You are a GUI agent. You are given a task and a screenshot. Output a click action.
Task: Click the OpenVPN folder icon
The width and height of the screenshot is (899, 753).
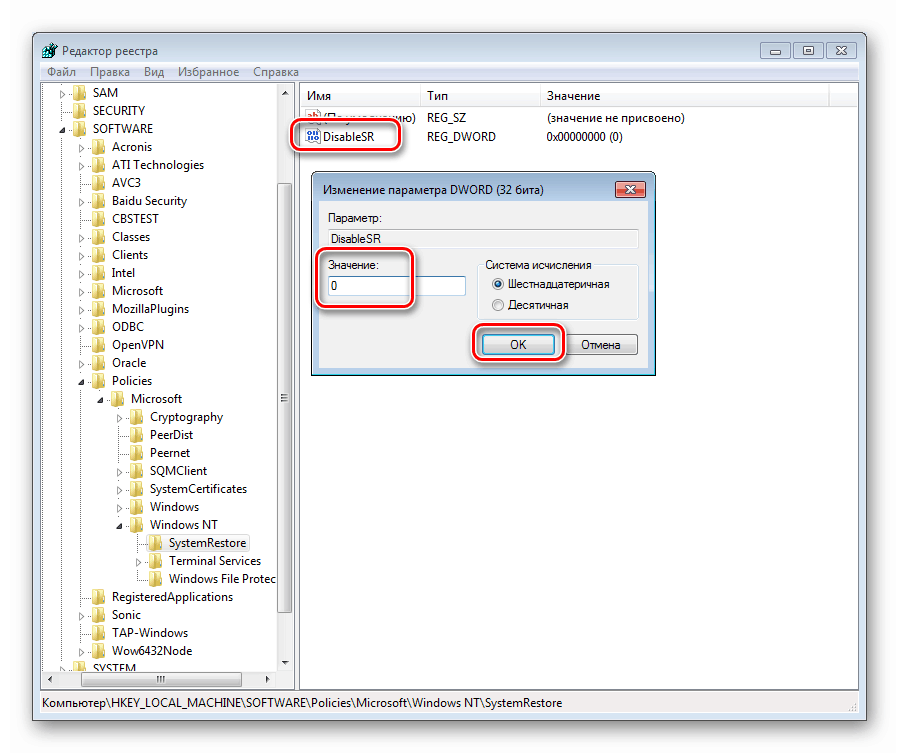(99, 345)
